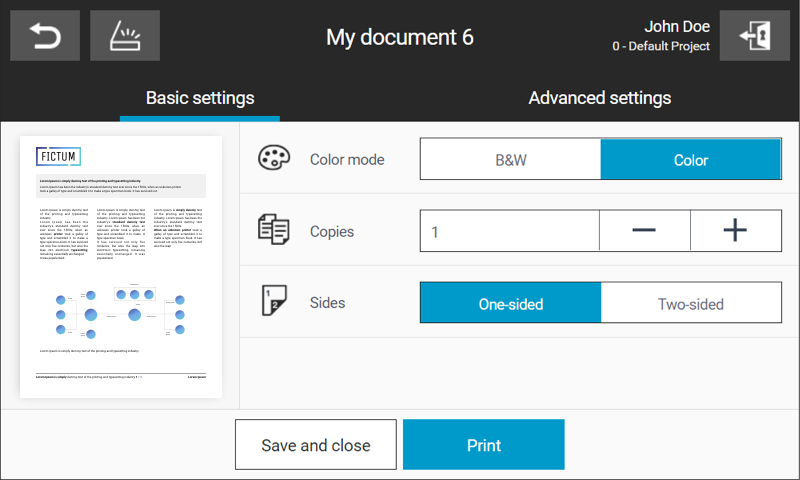This screenshot has width=800, height=480.
Task: Focus the copies number field
Action: click(x=510, y=231)
